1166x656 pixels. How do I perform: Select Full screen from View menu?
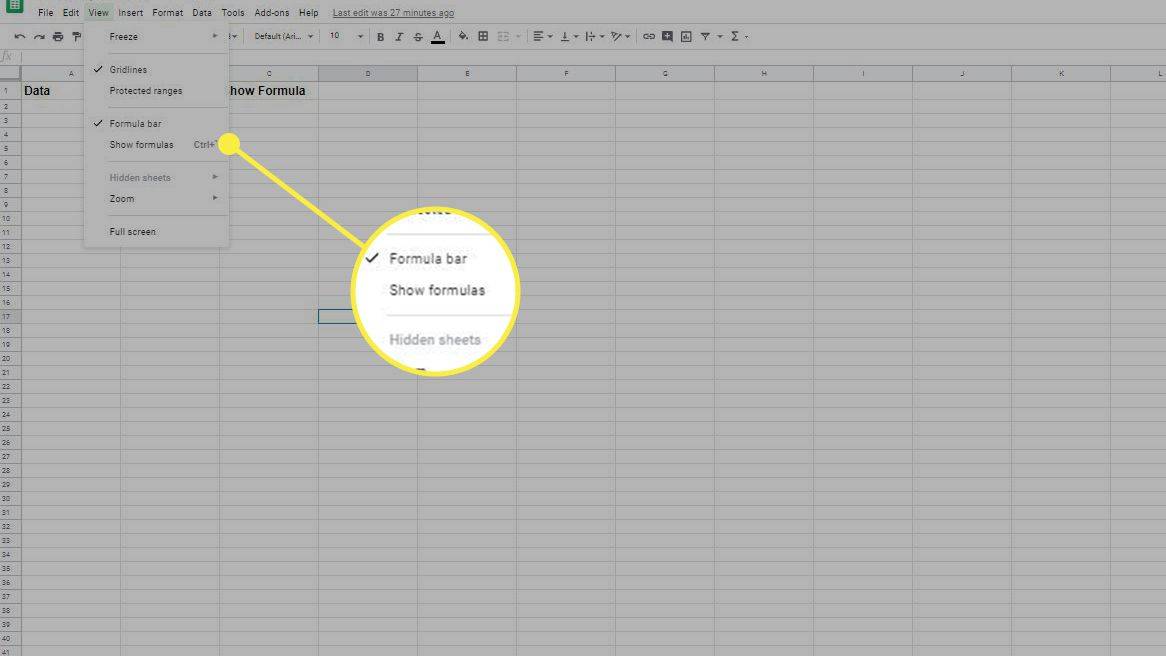132,231
